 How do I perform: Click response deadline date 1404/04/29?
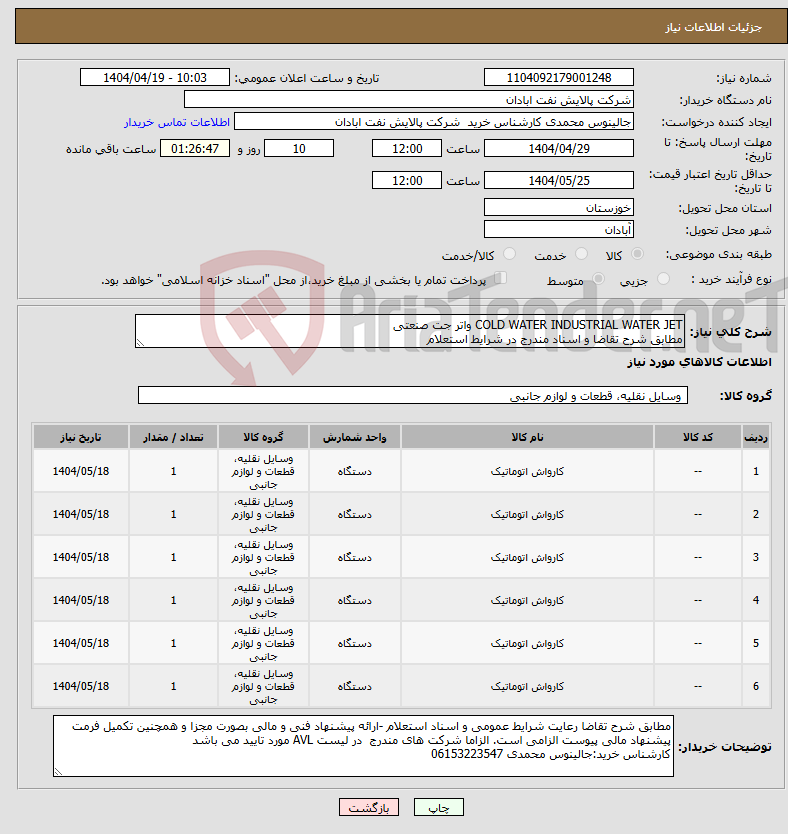coord(559,149)
